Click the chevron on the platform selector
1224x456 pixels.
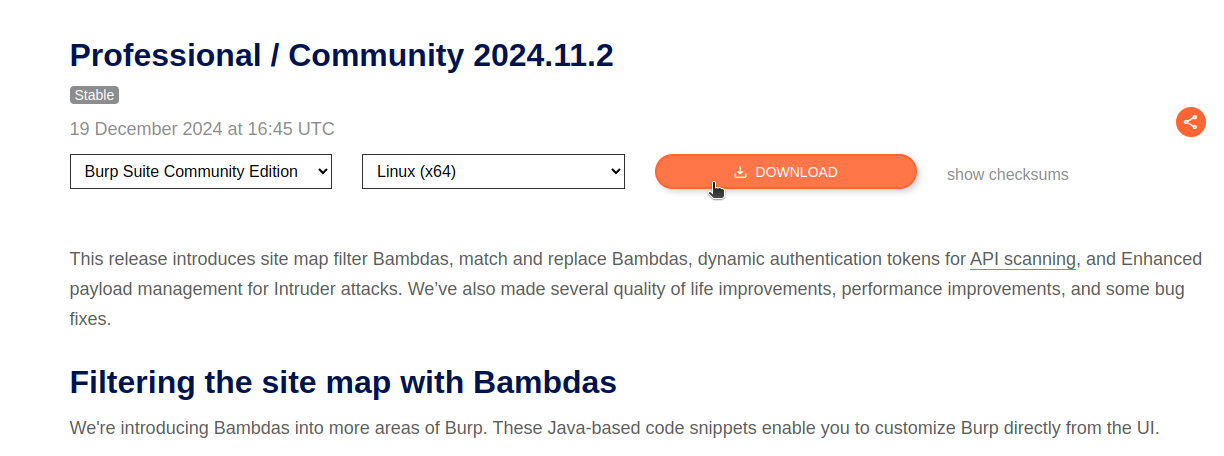pos(615,172)
